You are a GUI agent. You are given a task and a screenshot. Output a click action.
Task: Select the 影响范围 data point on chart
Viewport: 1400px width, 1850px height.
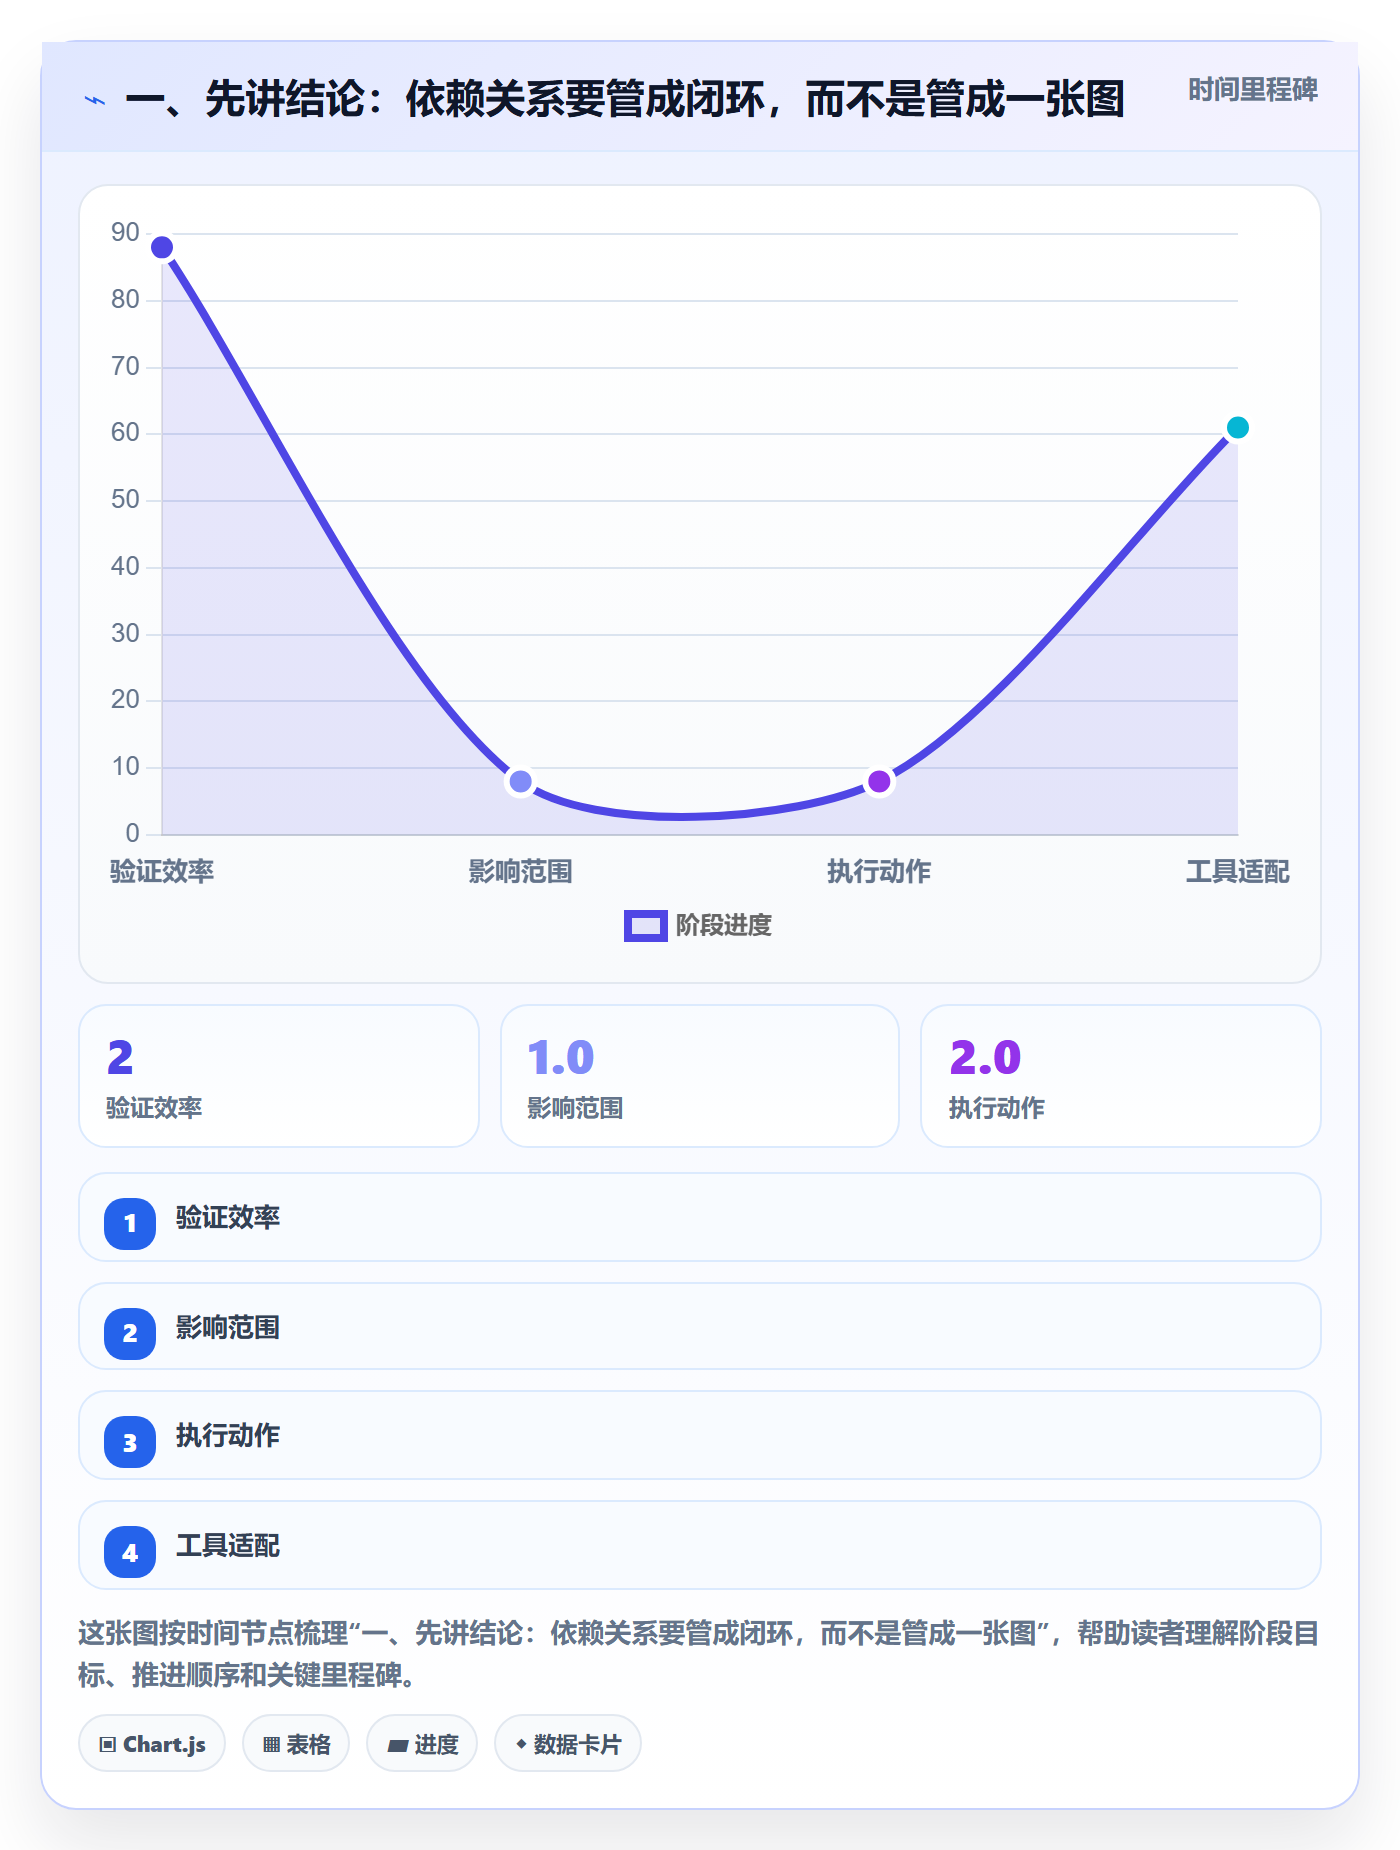[520, 781]
